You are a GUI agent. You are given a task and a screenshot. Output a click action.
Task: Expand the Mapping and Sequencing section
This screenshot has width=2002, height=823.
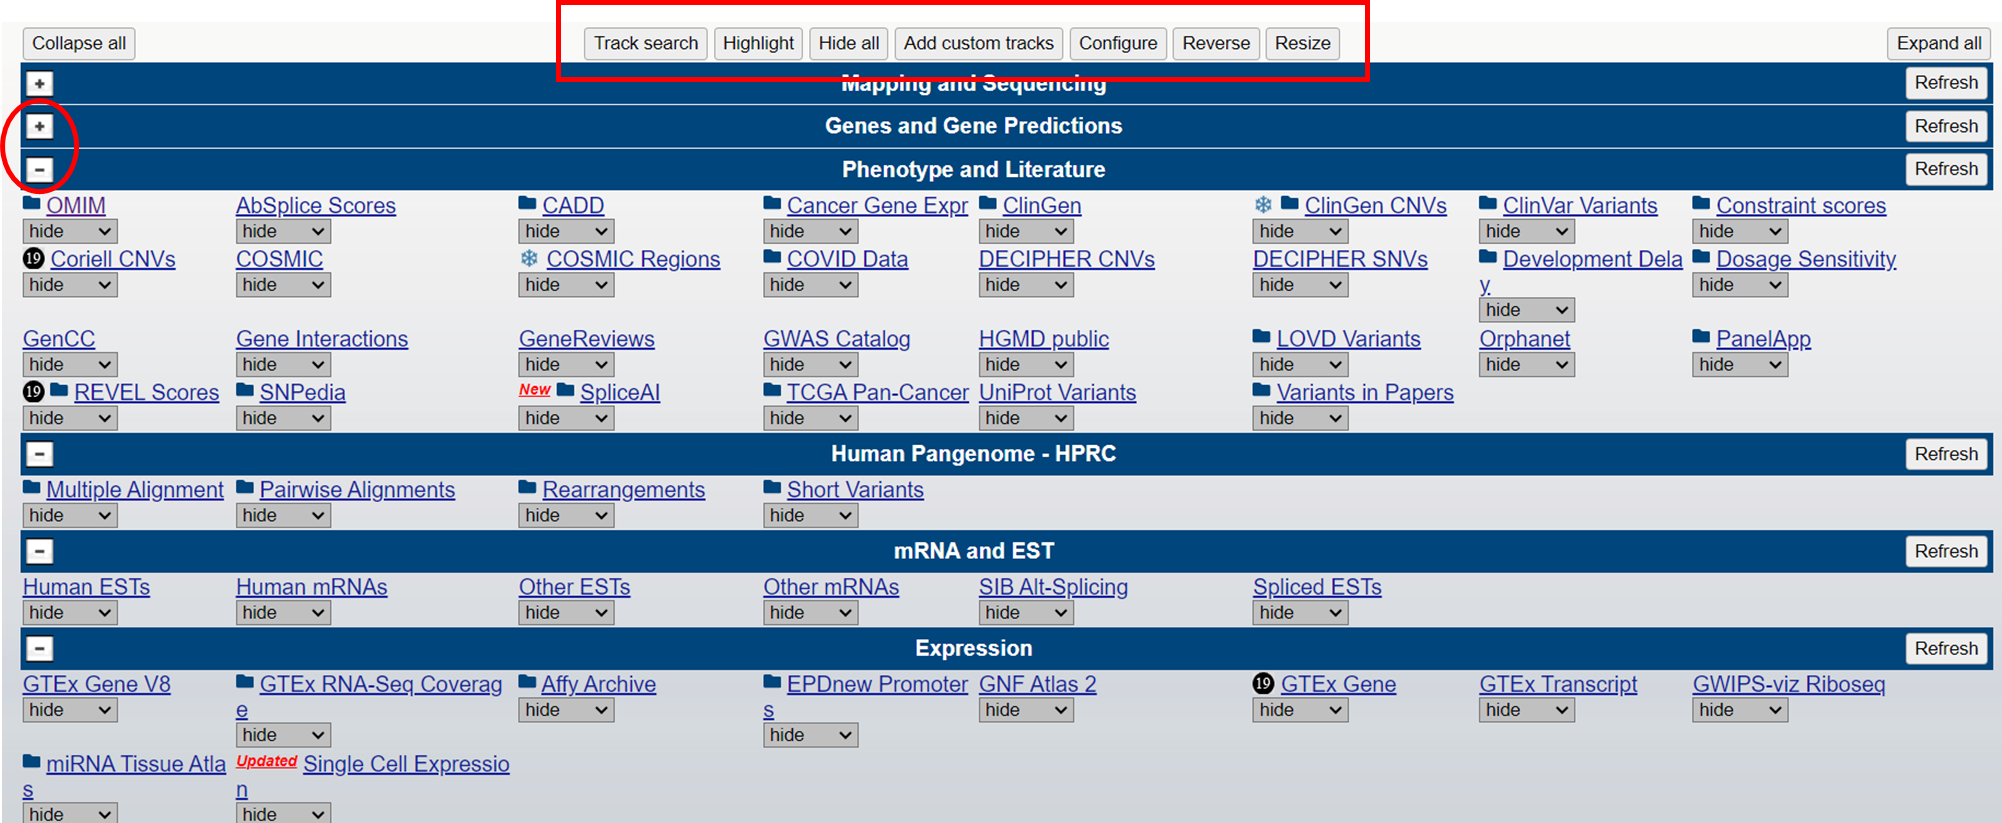[x=39, y=83]
